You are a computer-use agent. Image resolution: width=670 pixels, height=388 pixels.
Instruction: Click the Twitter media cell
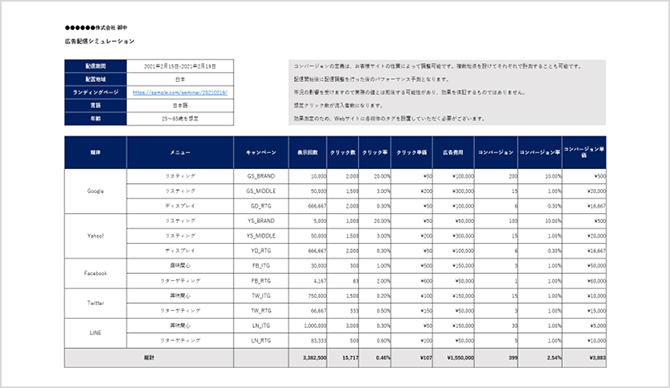(x=96, y=303)
